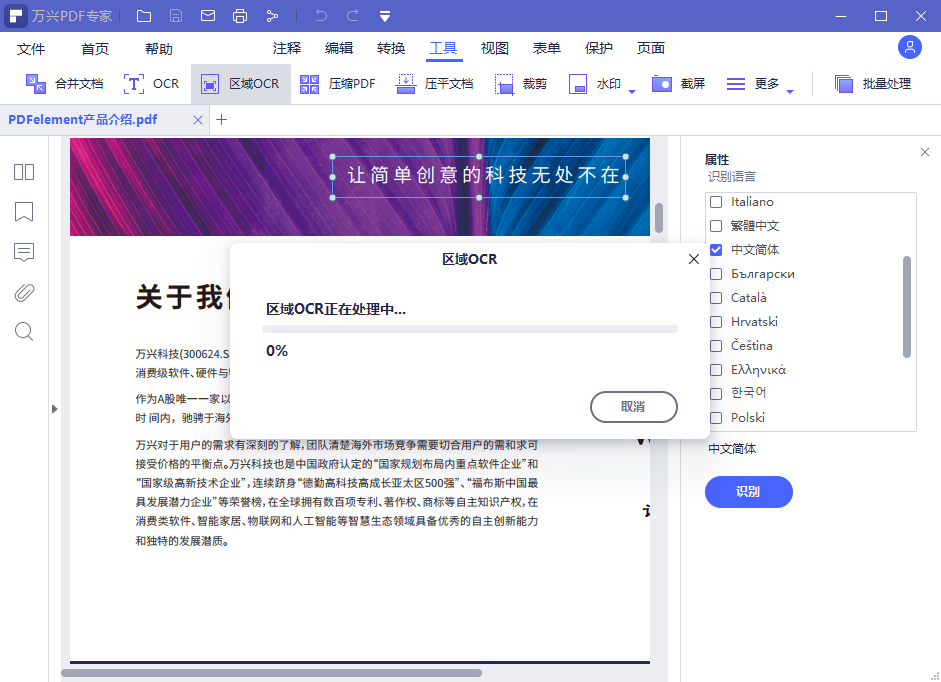This screenshot has width=941, height=682.
Task: Enable the Italiano recognition language
Action: [x=715, y=201]
